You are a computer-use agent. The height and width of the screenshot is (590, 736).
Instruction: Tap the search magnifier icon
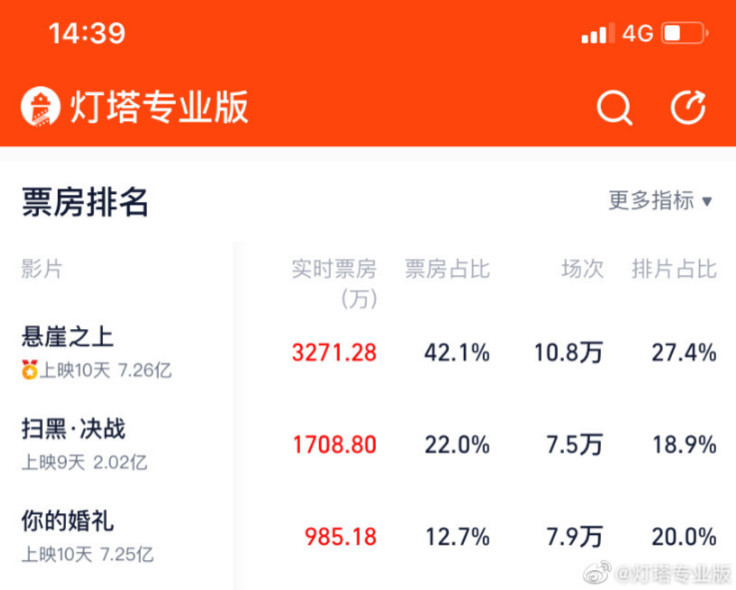pos(614,107)
